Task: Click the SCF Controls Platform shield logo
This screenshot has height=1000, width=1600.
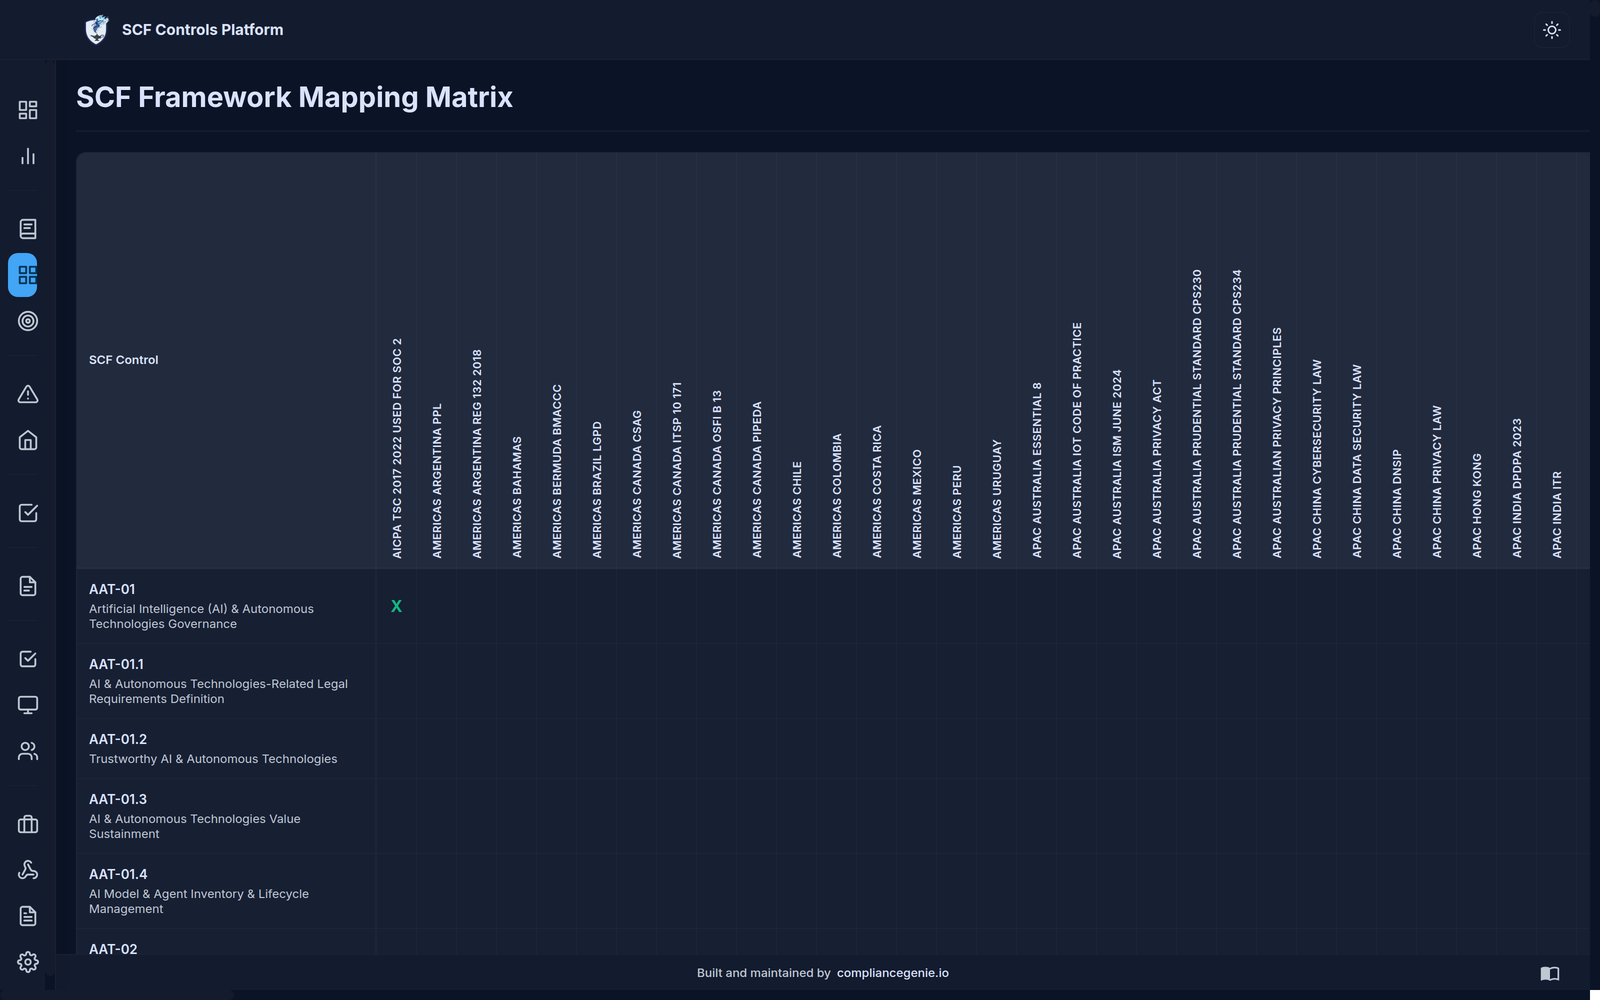Action: pyautogui.click(x=97, y=30)
